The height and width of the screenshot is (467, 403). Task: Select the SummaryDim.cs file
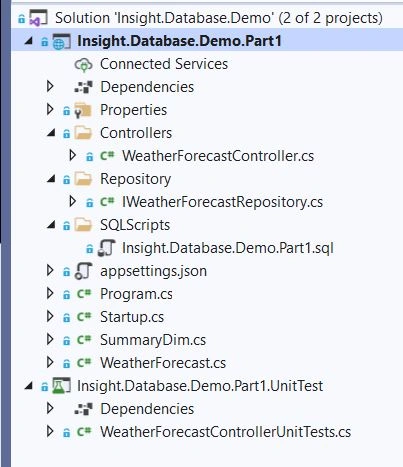pyautogui.click(x=153, y=340)
